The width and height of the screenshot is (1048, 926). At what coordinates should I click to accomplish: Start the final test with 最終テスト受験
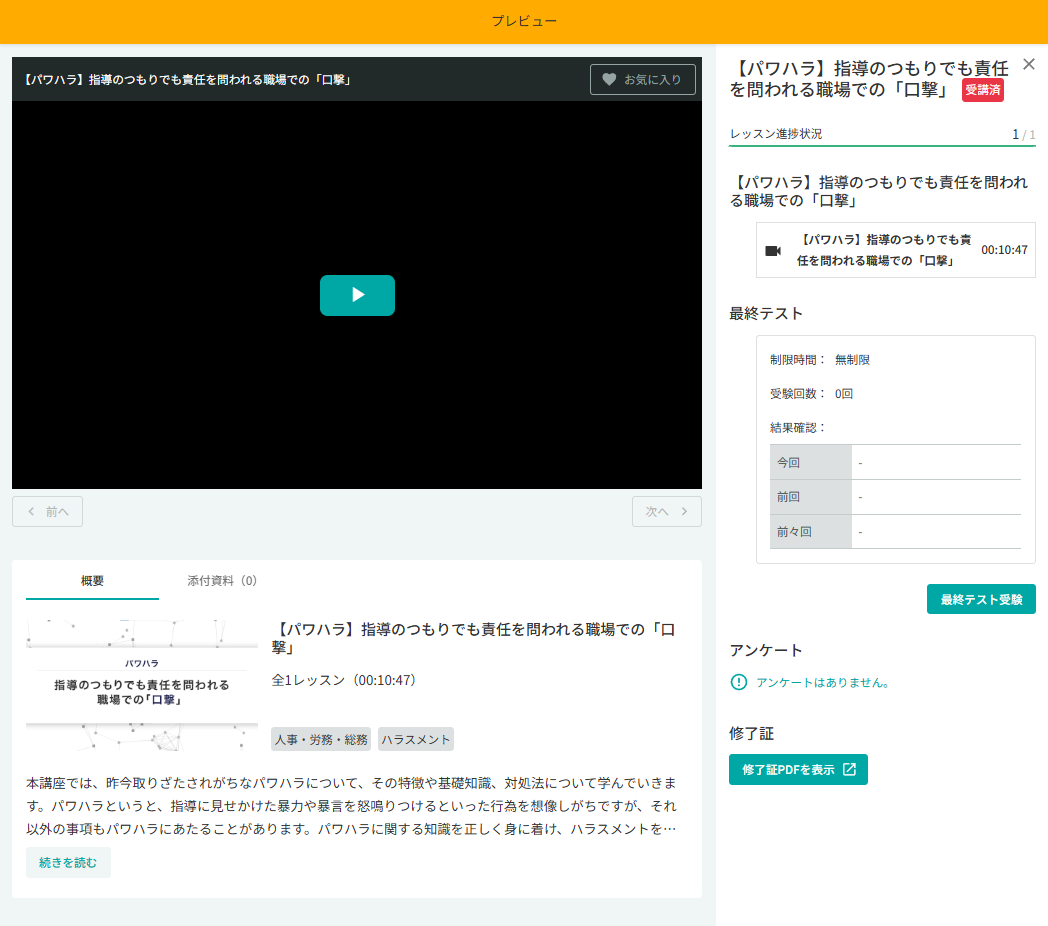coord(981,599)
